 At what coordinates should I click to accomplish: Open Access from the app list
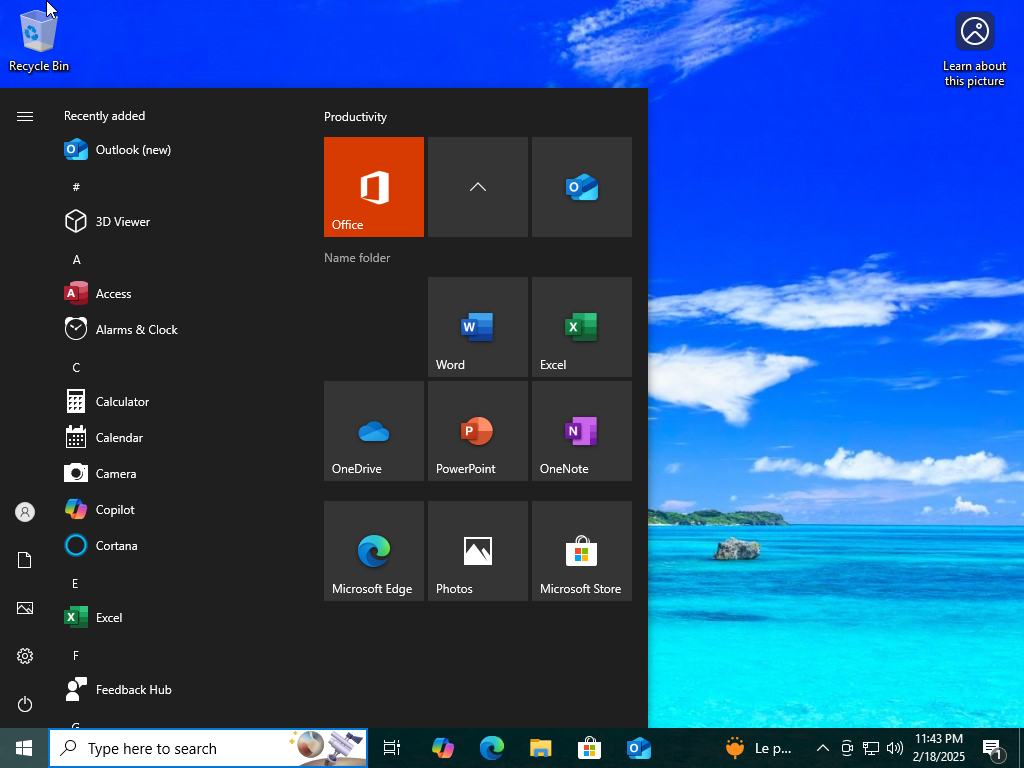176,294
